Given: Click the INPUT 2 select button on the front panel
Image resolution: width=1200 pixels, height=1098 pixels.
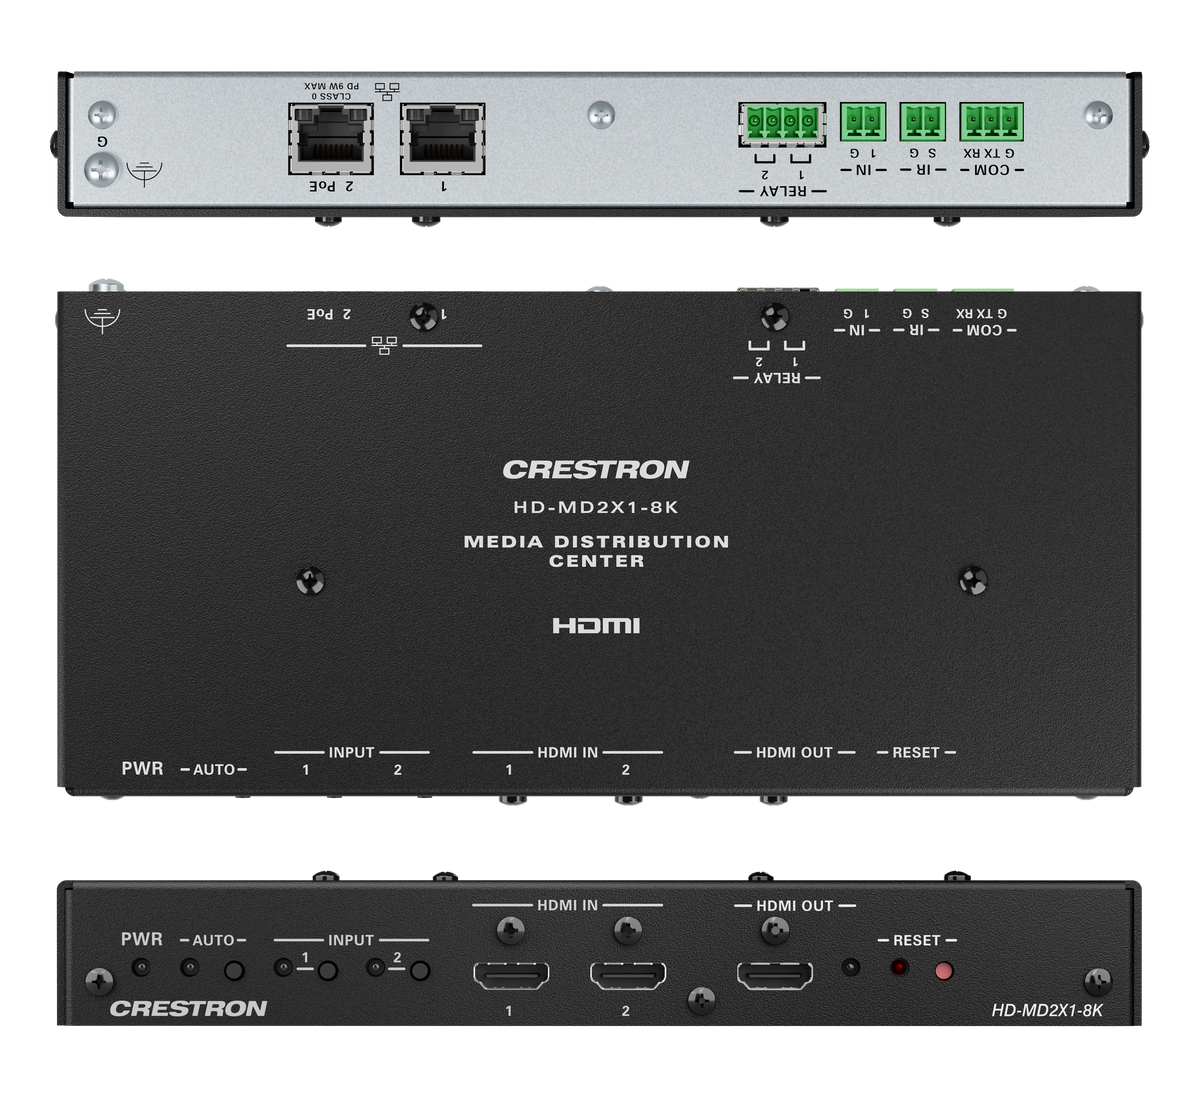Looking at the screenshot, I should 420,971.
